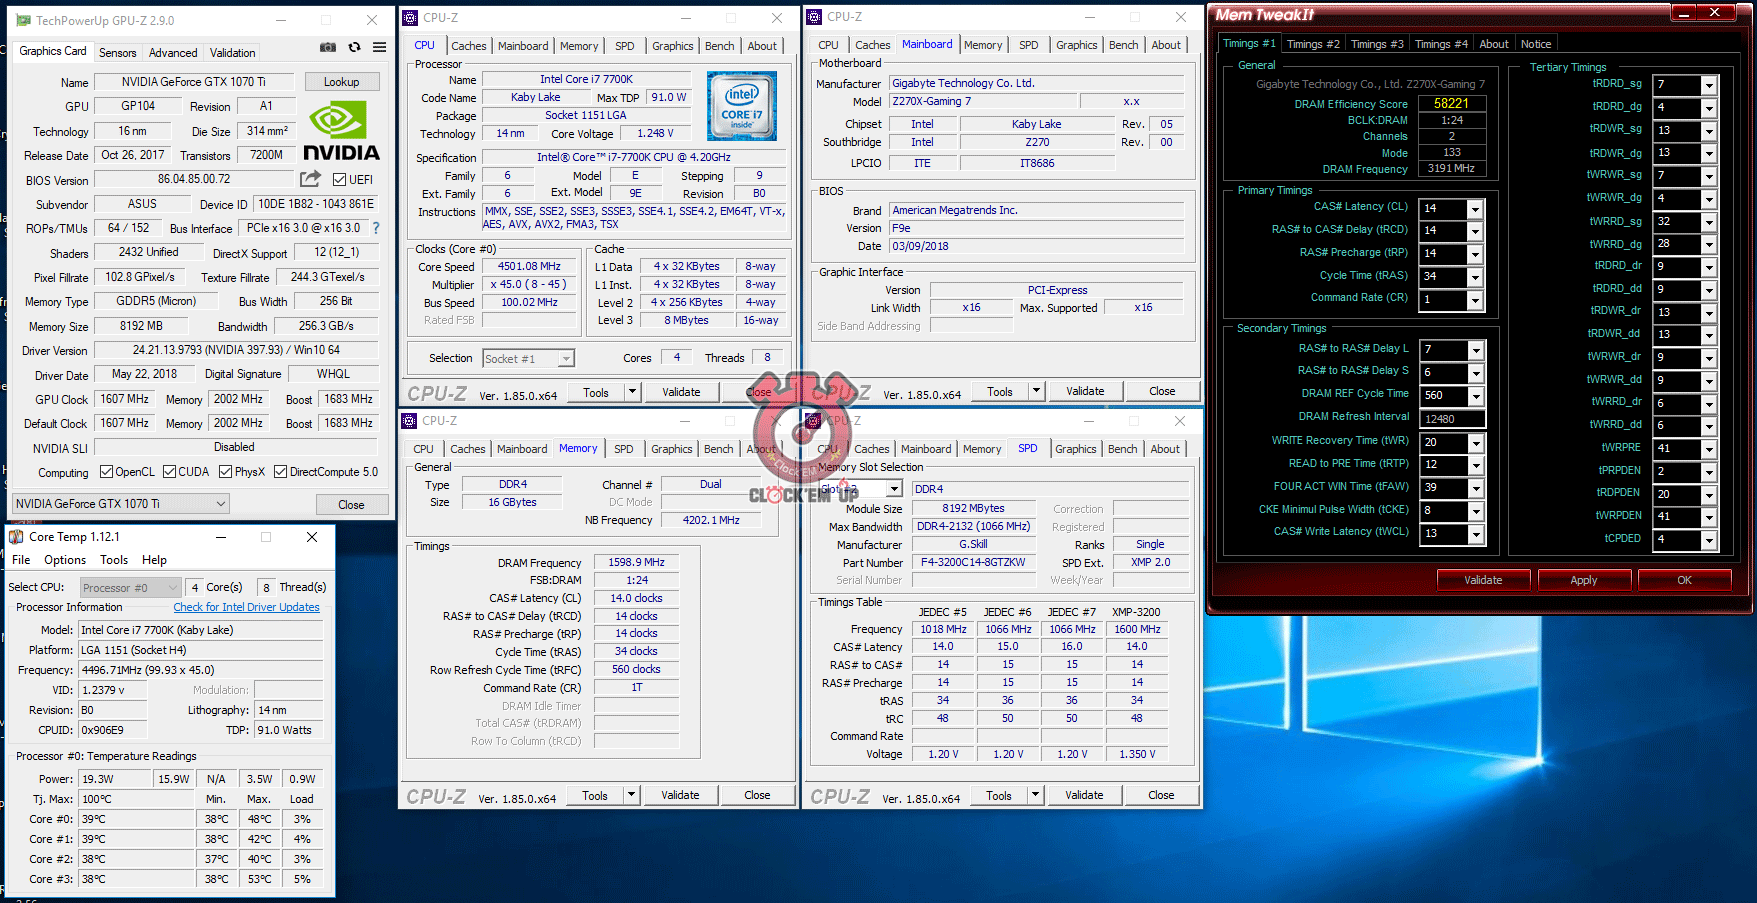This screenshot has width=1757, height=903.
Task: Click the Bus Interface question mark icon
Action: [376, 228]
